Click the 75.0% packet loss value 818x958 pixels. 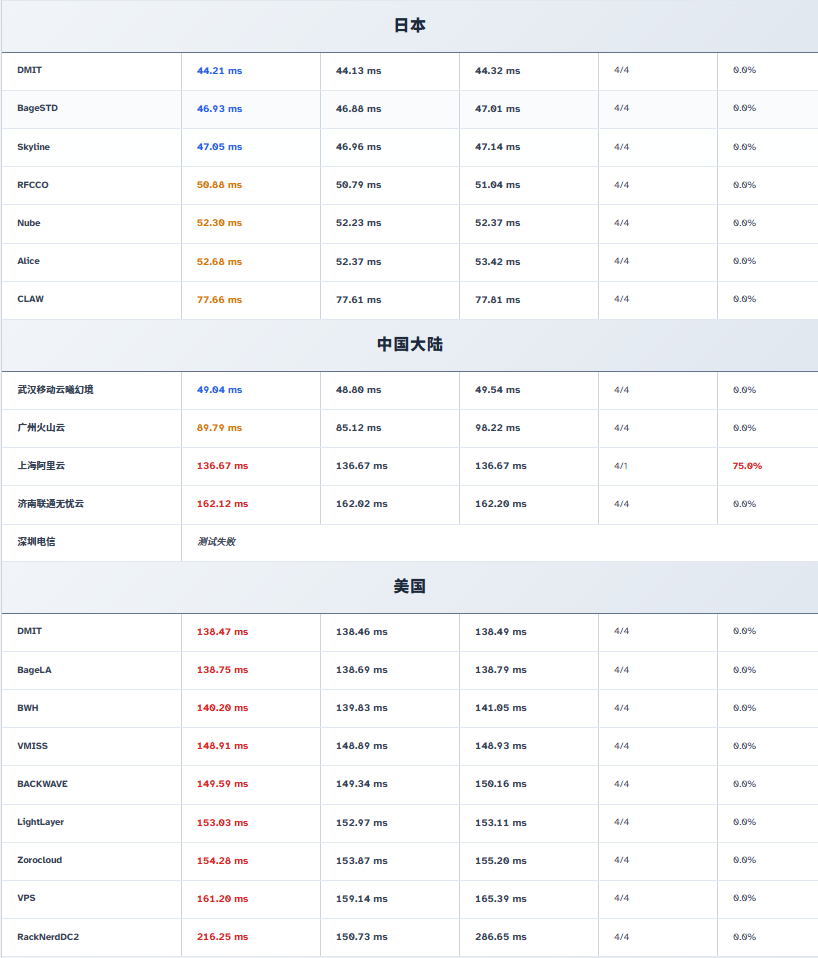tap(747, 466)
